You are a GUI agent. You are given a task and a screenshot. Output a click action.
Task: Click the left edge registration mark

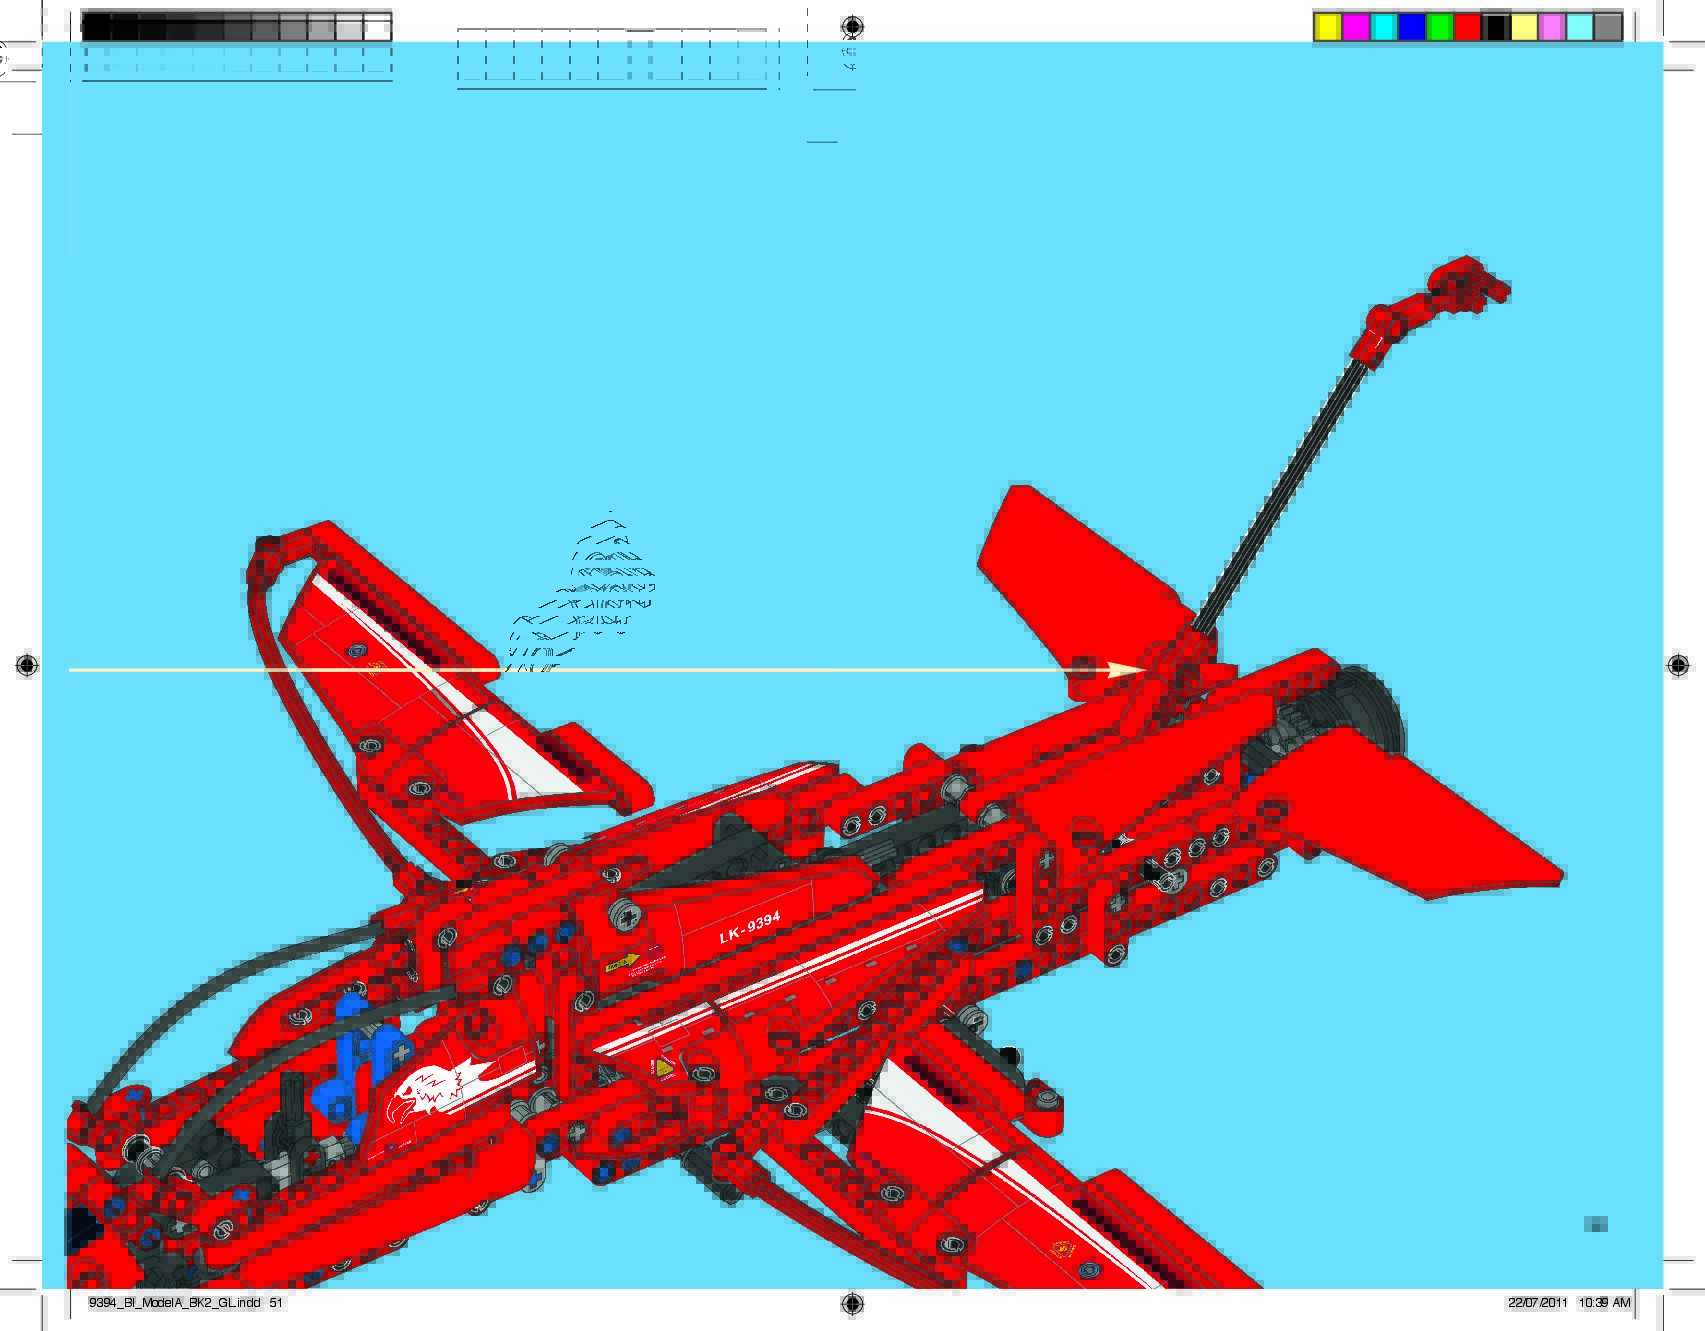(x=27, y=666)
